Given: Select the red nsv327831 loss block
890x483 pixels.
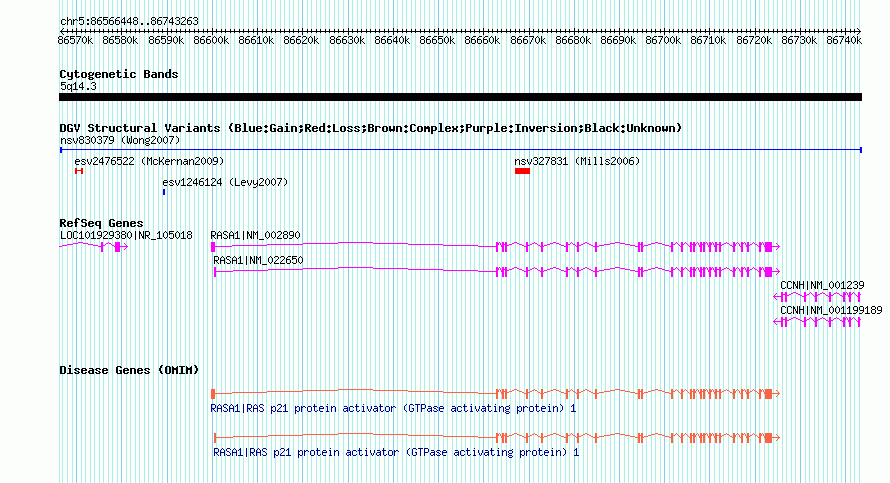Looking at the screenshot, I should (x=522, y=171).
